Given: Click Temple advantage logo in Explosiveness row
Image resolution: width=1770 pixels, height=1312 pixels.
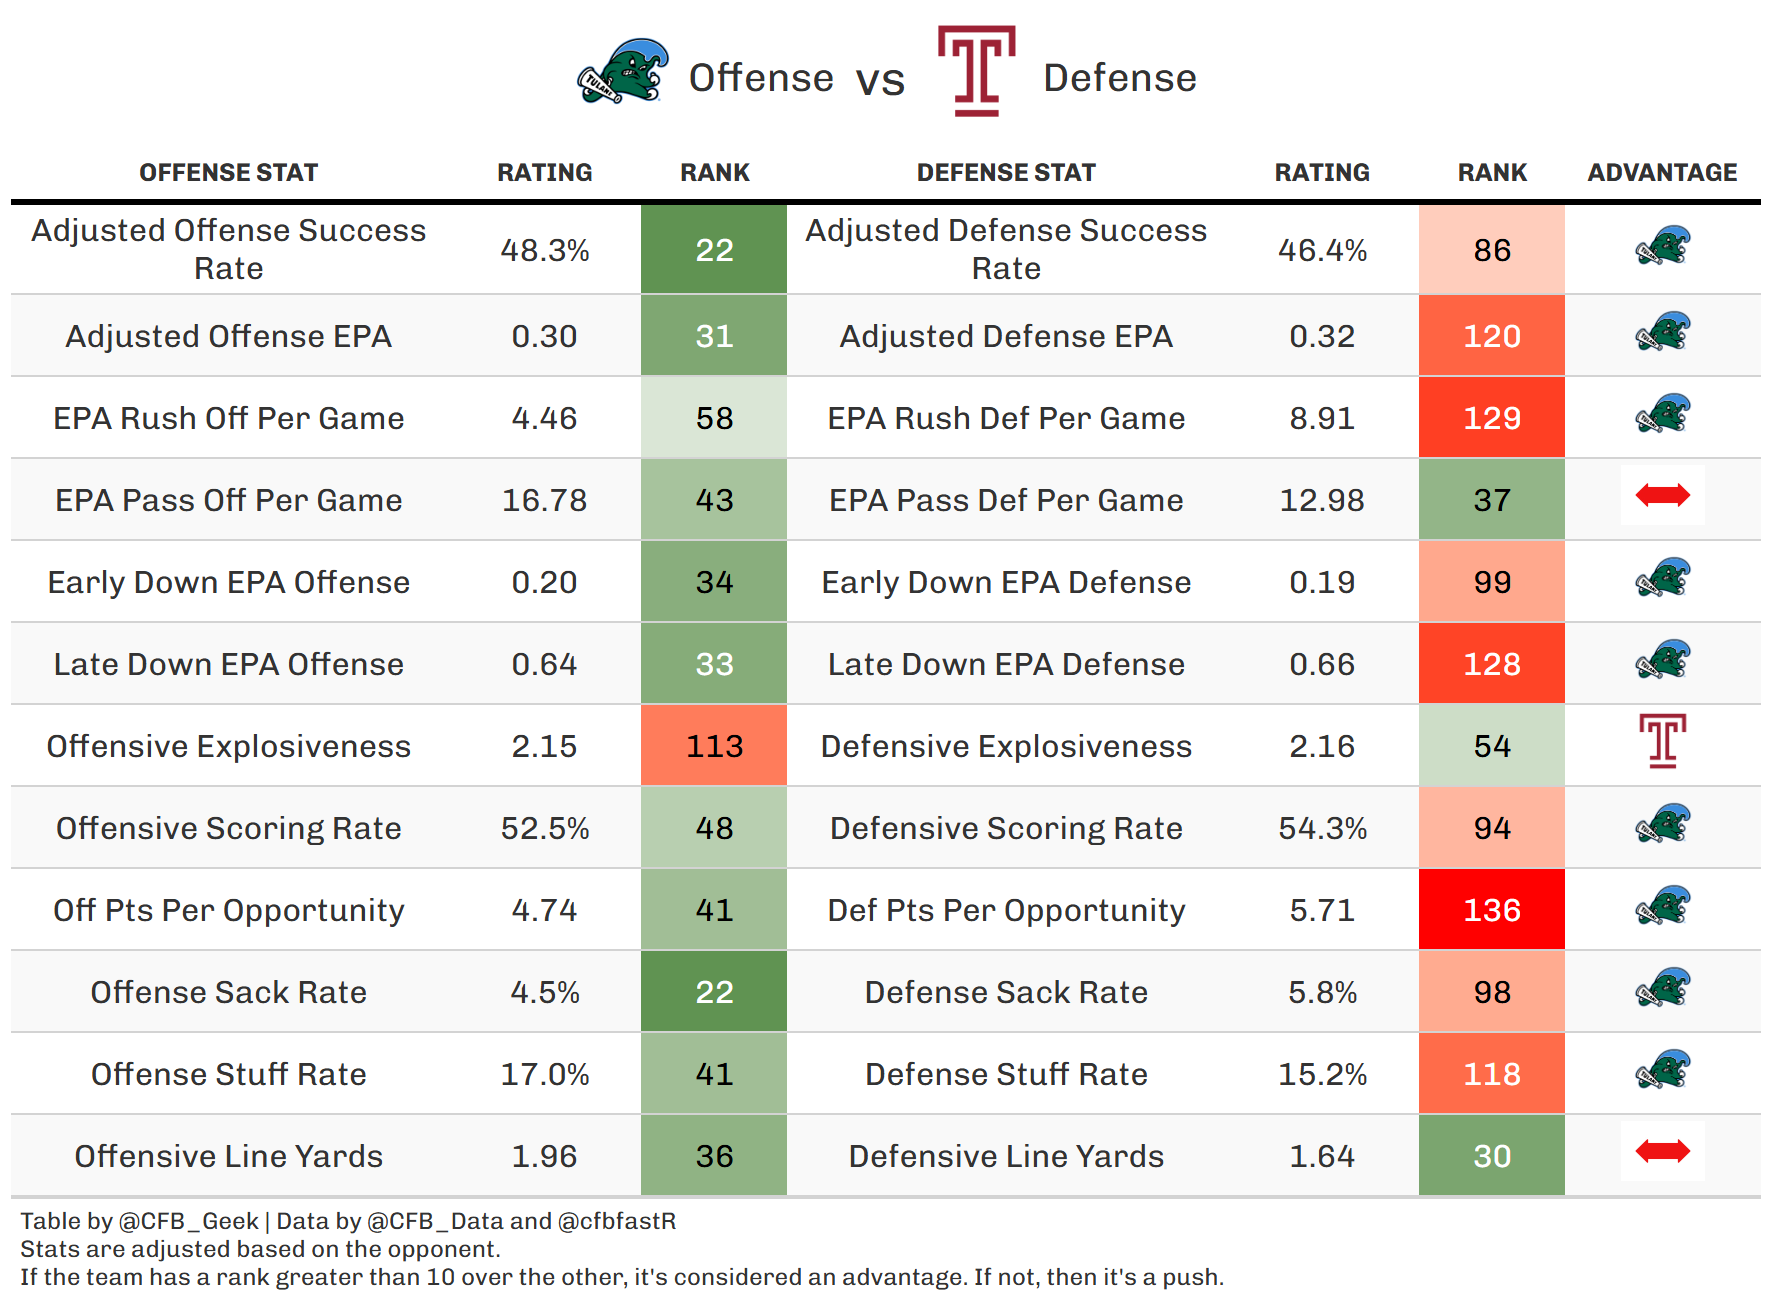Looking at the screenshot, I should click(x=1662, y=741).
